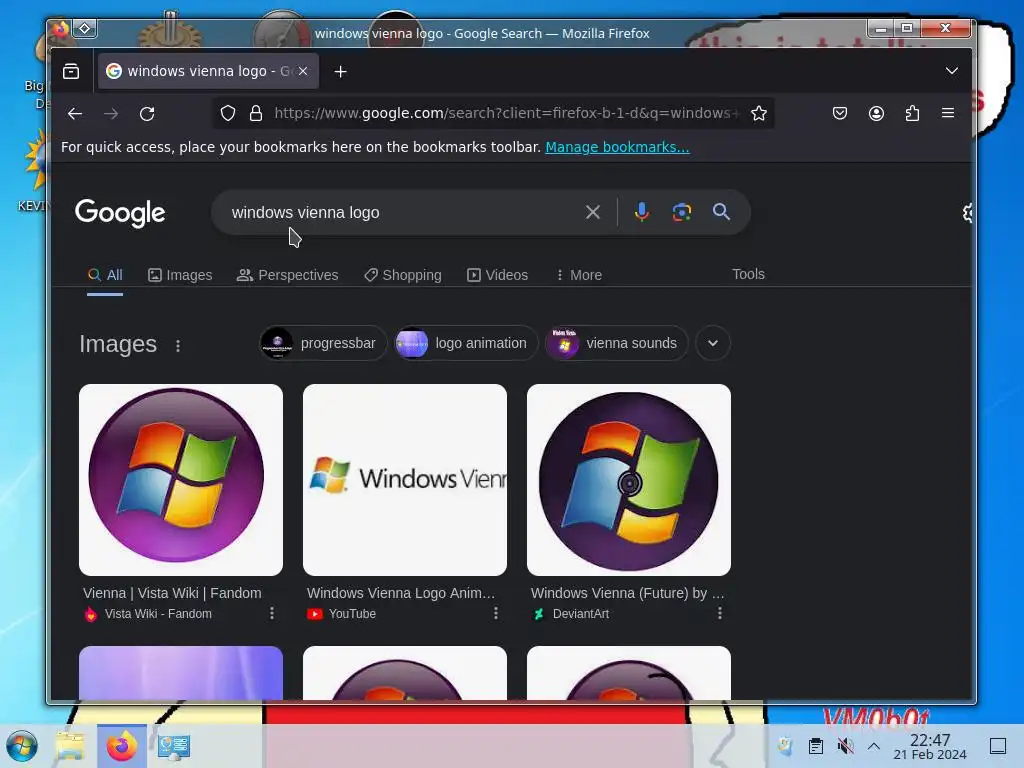Open file manager from the taskbar
Screen dimensions: 1024x768
[x=70, y=746]
